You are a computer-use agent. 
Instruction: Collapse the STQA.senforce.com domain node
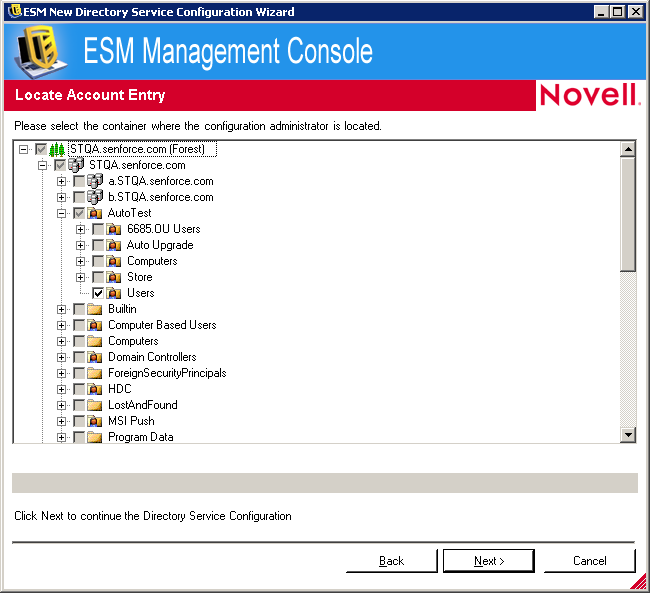pyautogui.click(x=42, y=165)
